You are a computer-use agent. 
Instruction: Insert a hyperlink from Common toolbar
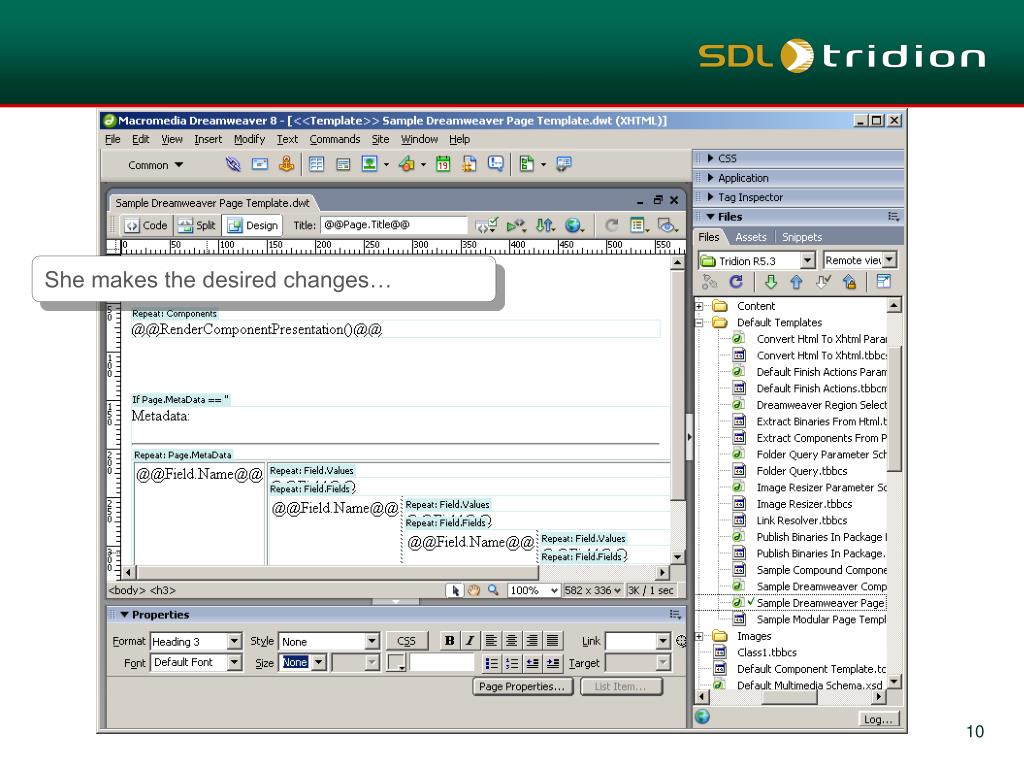pyautogui.click(x=232, y=165)
